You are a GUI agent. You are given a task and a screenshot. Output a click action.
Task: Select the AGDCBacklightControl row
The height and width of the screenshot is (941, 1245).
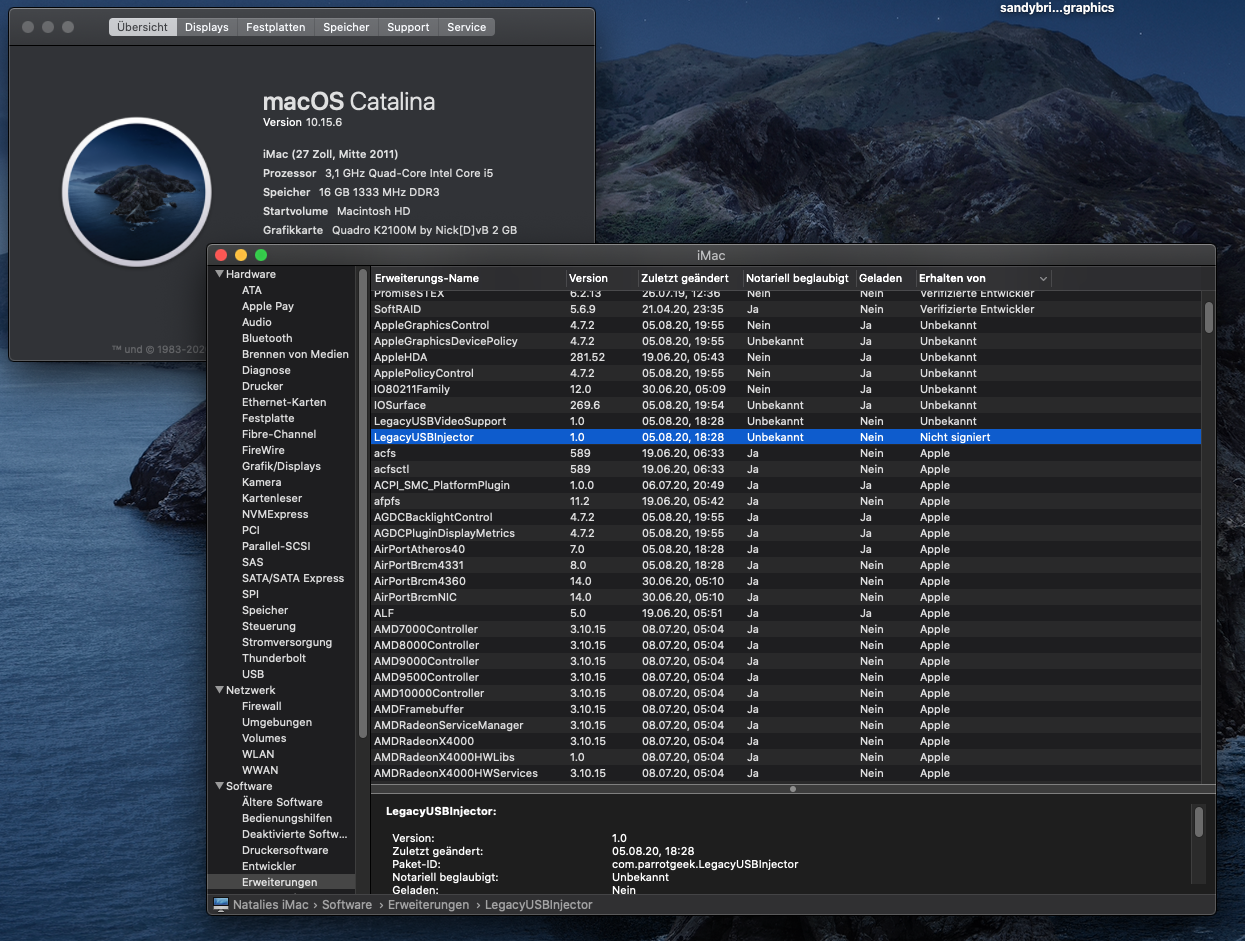786,517
